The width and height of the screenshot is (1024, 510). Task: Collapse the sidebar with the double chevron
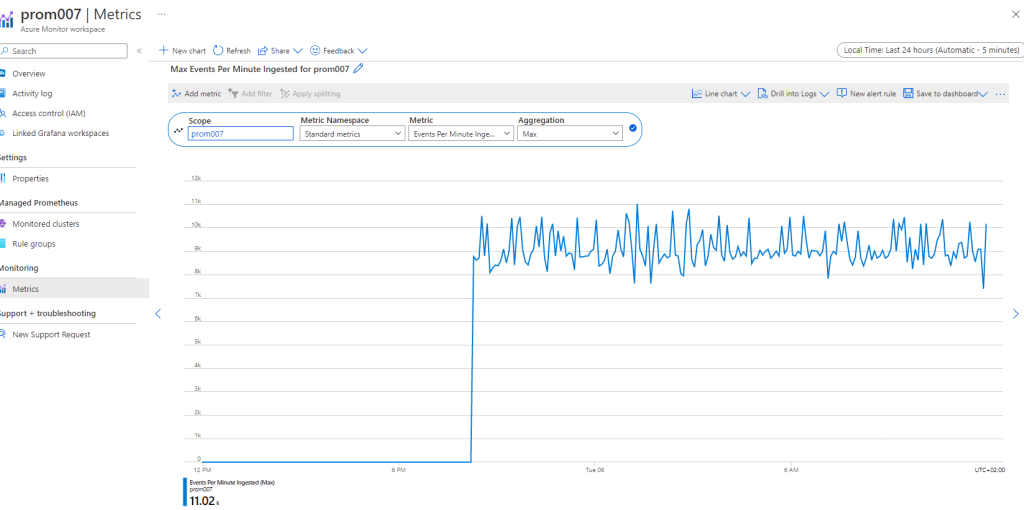pyautogui.click(x=139, y=51)
